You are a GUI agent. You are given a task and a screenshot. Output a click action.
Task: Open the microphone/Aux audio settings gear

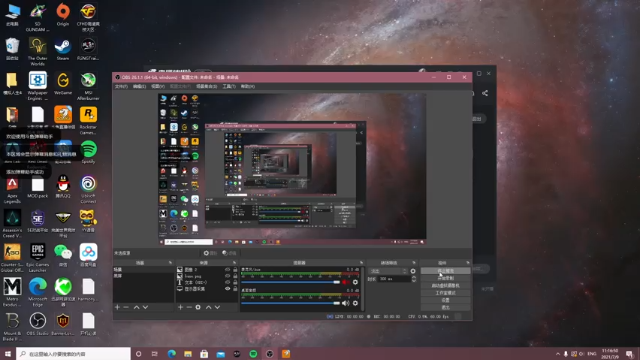coord(355,282)
